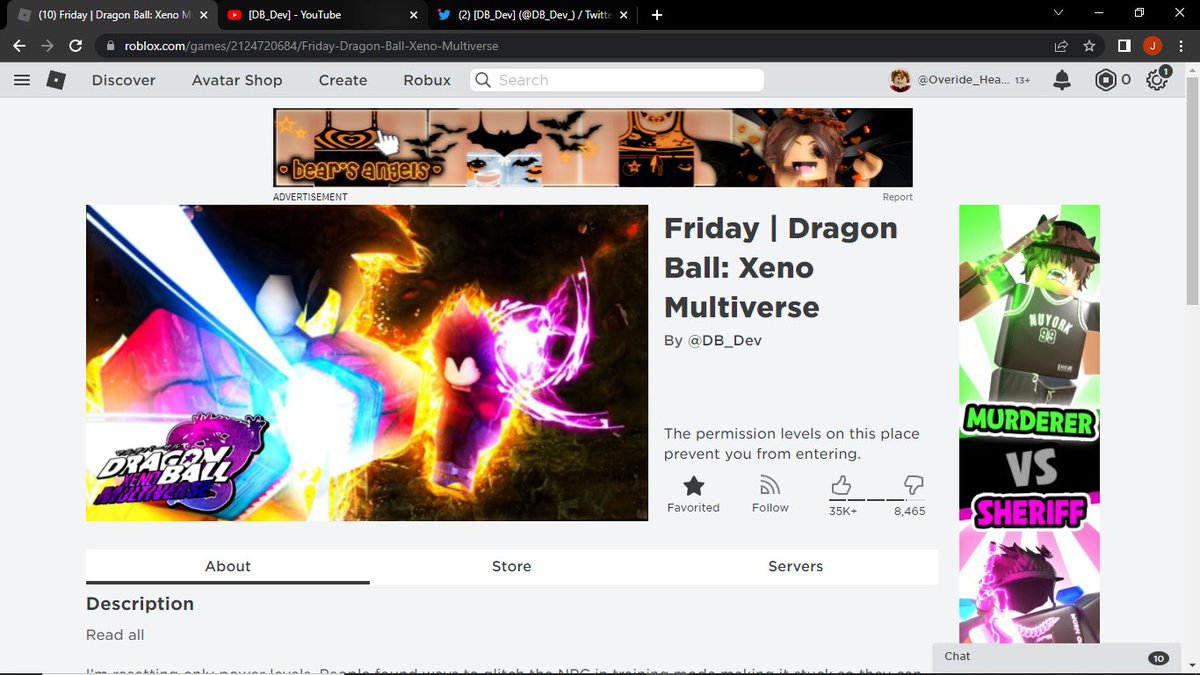
Task: Click the search magnifier icon
Action: tap(484, 80)
